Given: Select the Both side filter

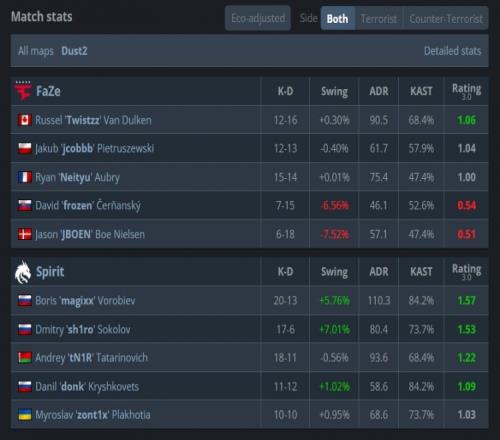Looking at the screenshot, I should 337,19.
